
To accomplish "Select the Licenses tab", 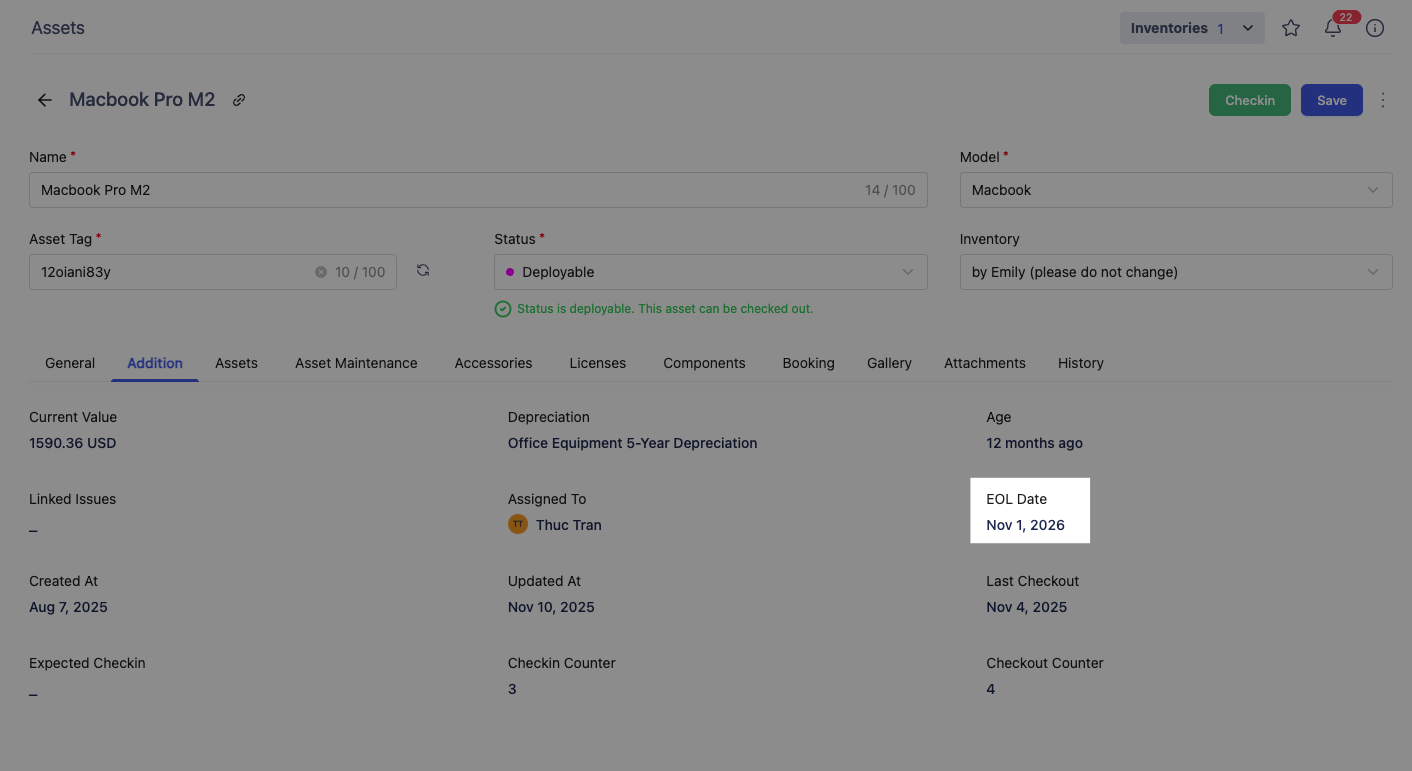I will click(597, 363).
